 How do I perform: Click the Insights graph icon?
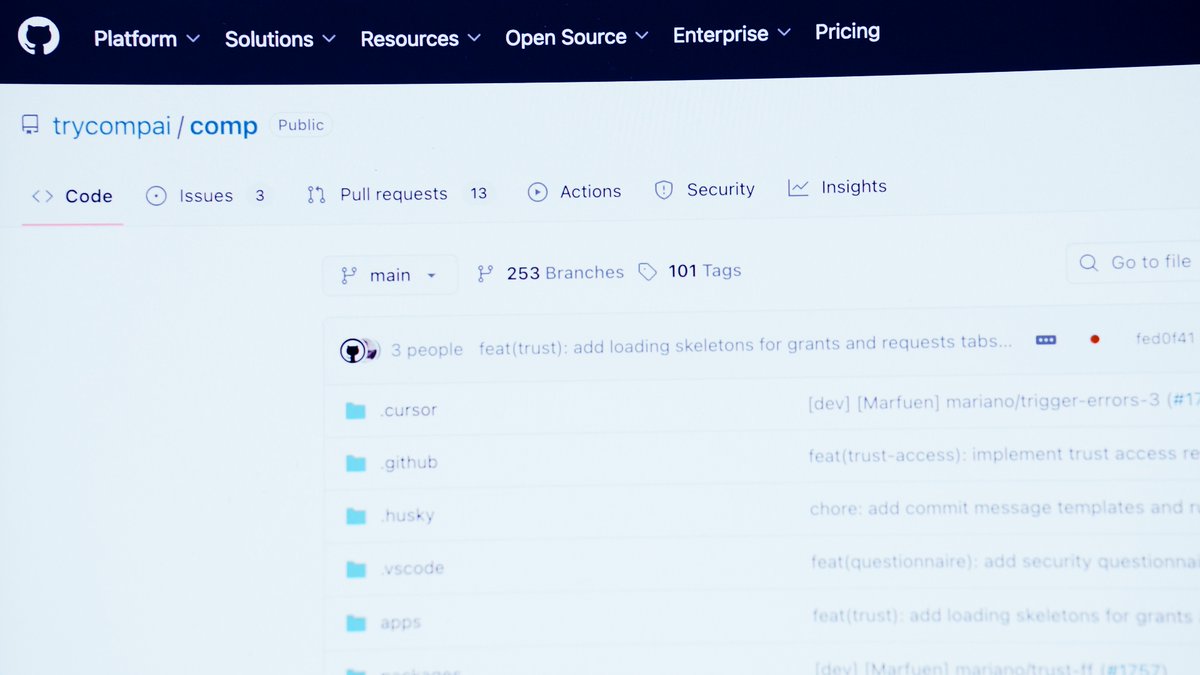(798, 187)
